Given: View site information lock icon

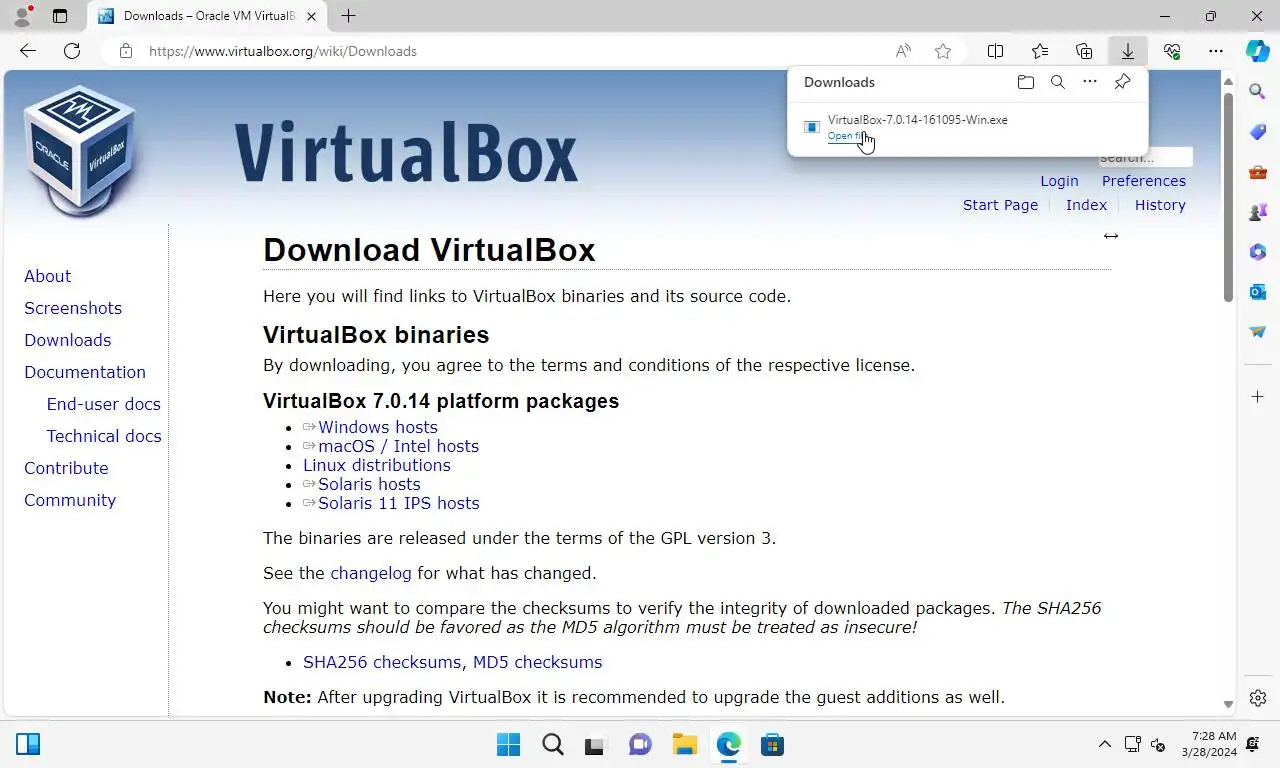Looking at the screenshot, I should [125, 51].
